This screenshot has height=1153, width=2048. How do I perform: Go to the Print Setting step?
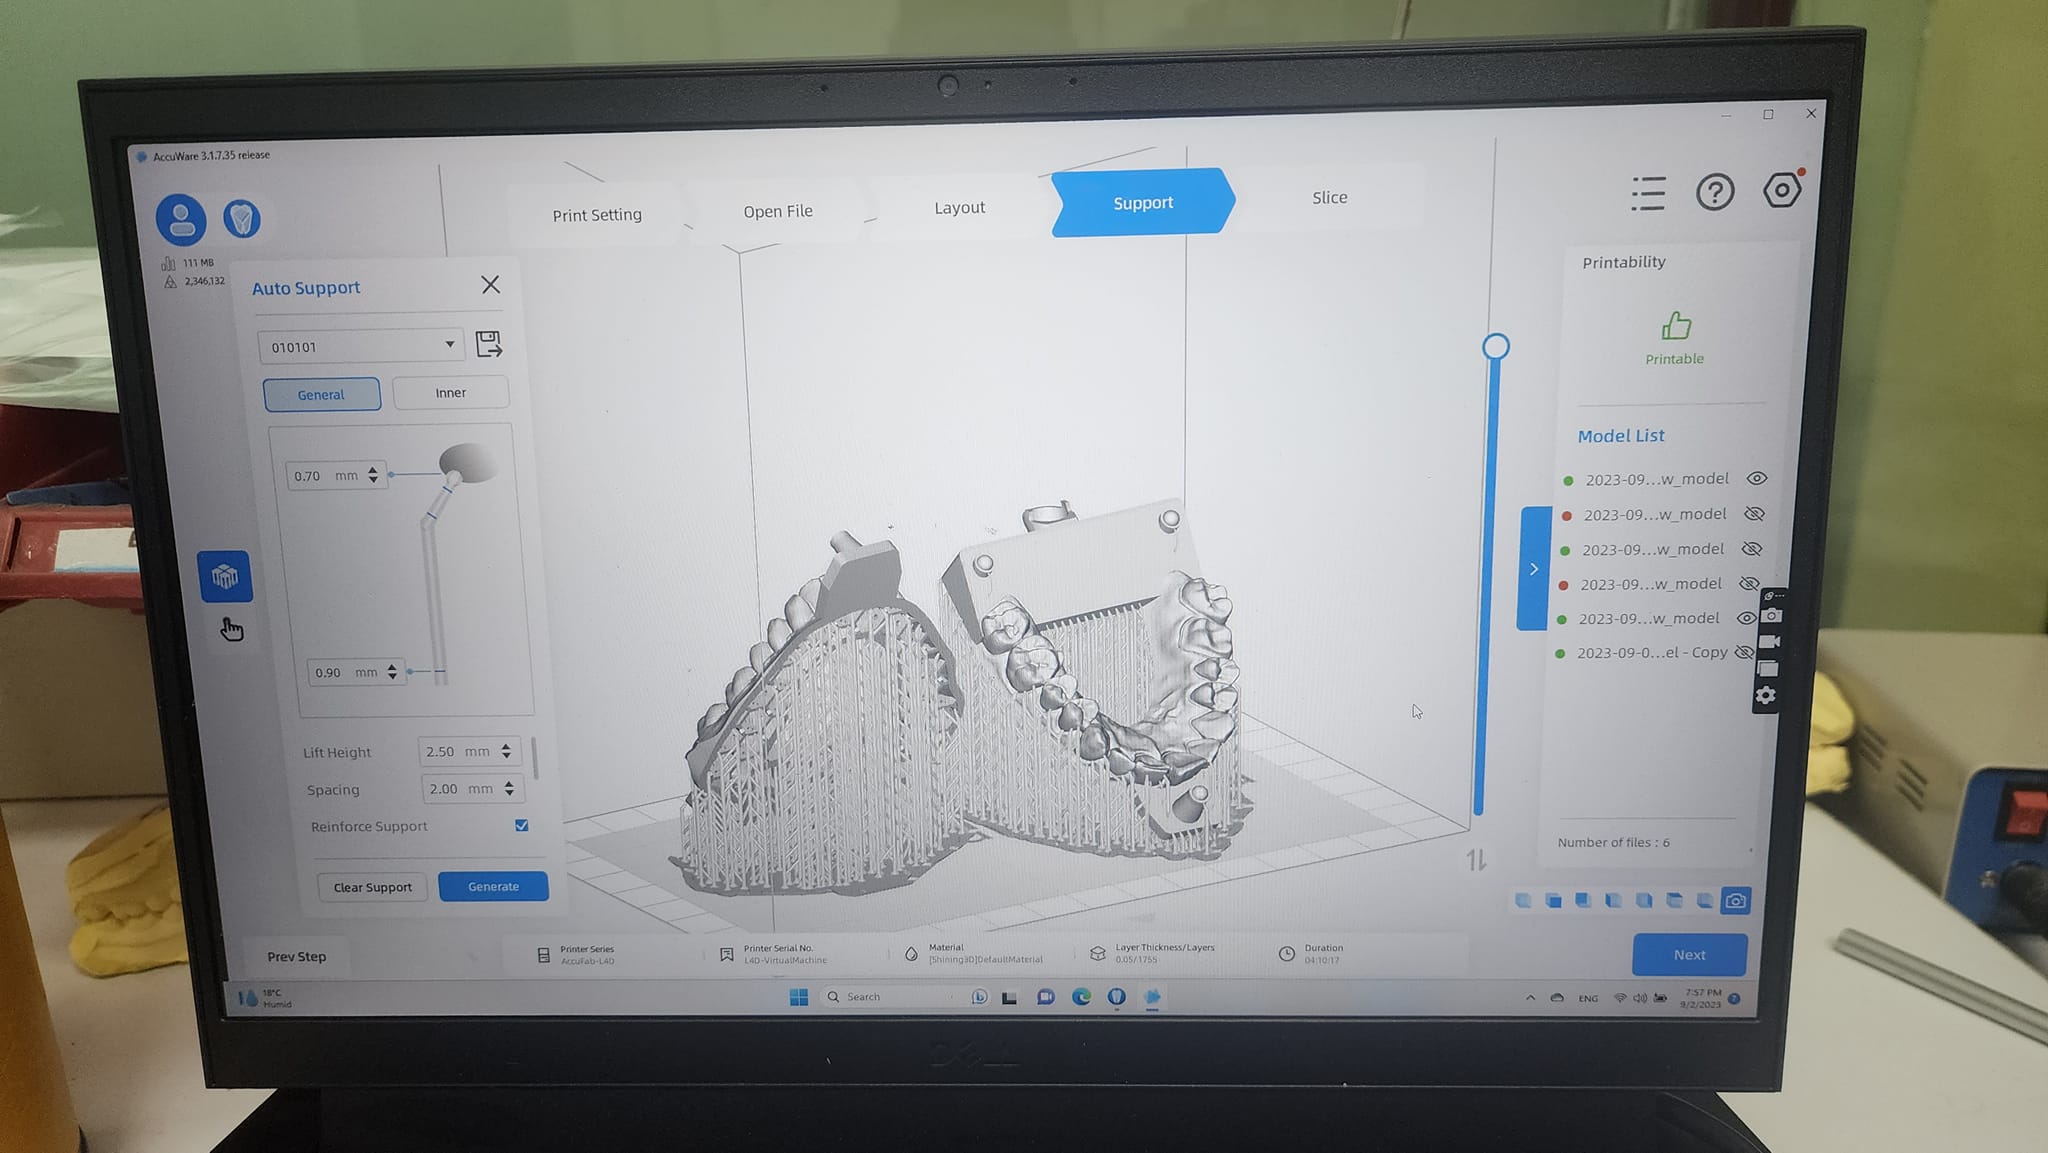[597, 215]
